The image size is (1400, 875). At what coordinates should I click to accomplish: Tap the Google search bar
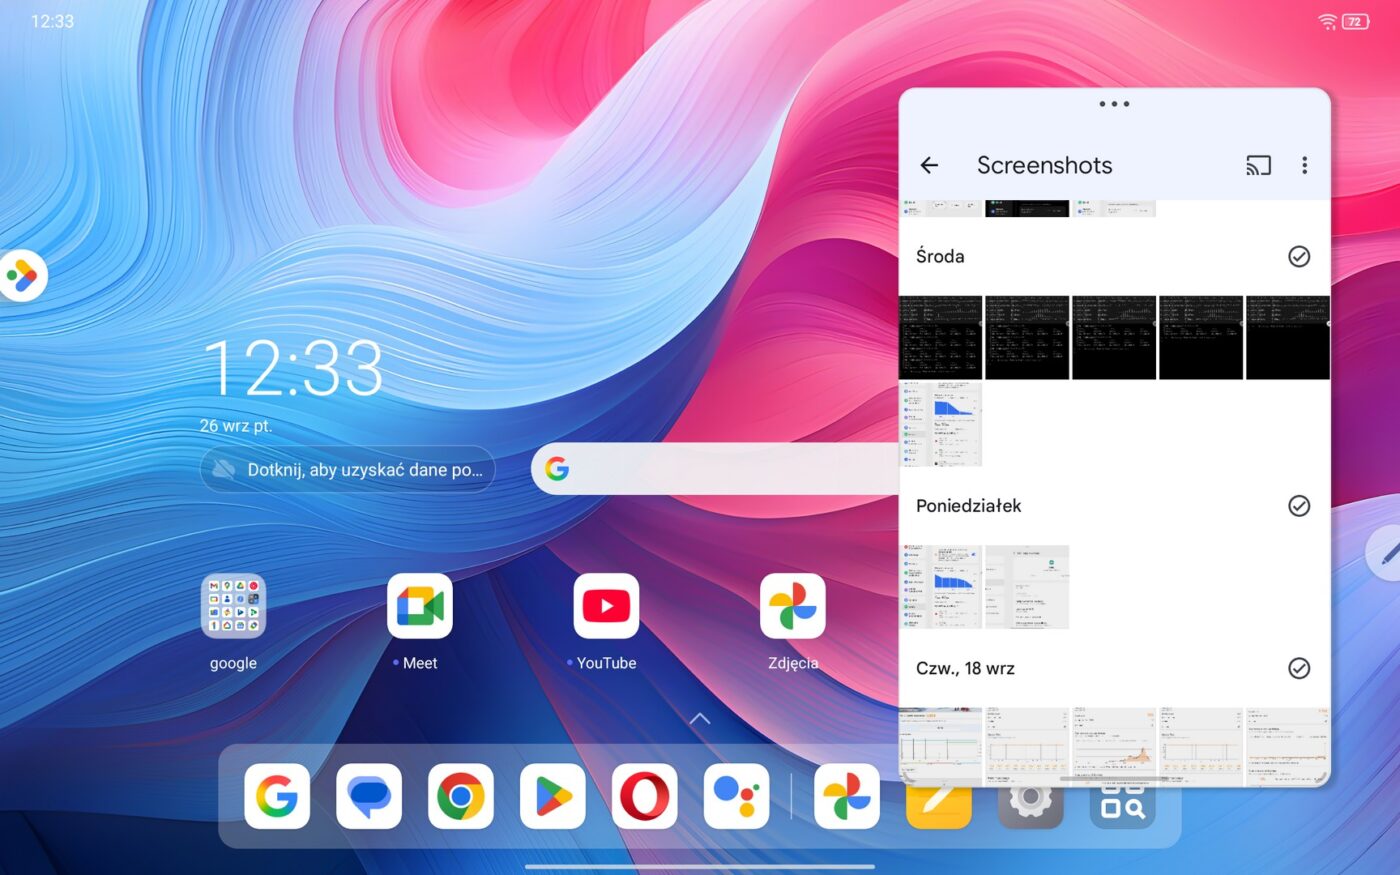click(715, 469)
